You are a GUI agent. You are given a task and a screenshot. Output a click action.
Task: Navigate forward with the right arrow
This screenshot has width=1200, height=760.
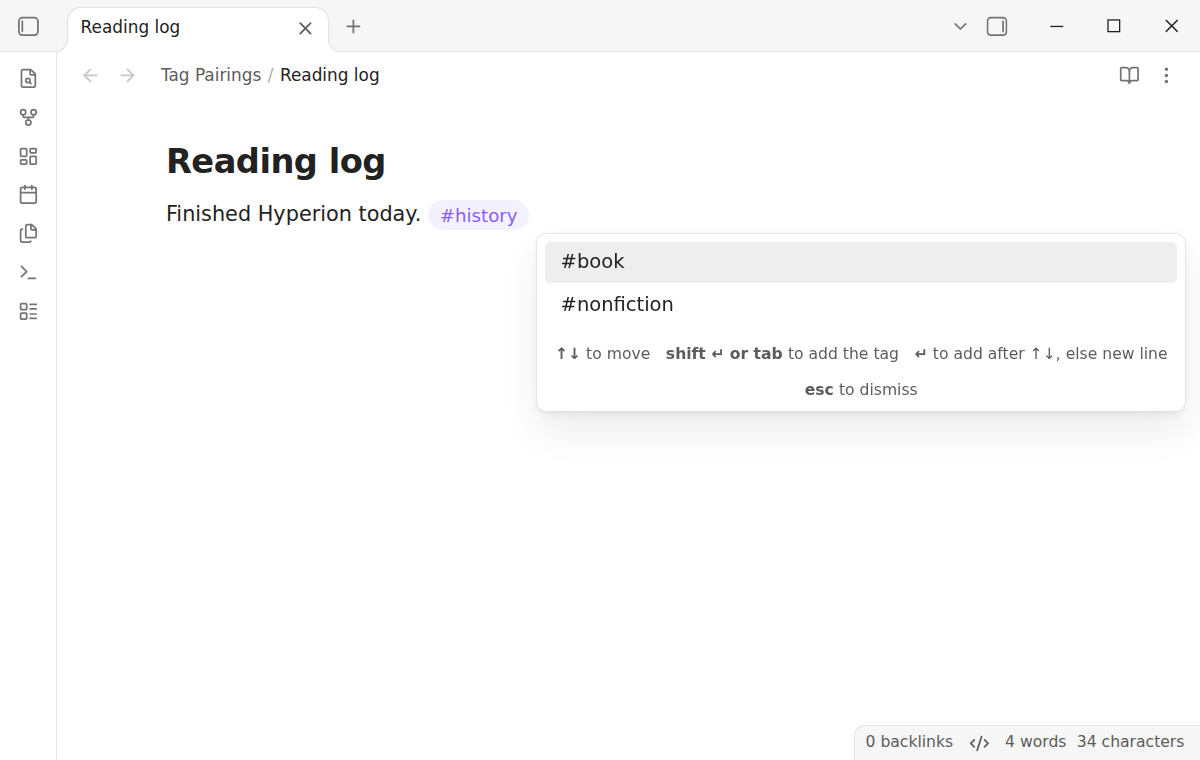click(127, 75)
